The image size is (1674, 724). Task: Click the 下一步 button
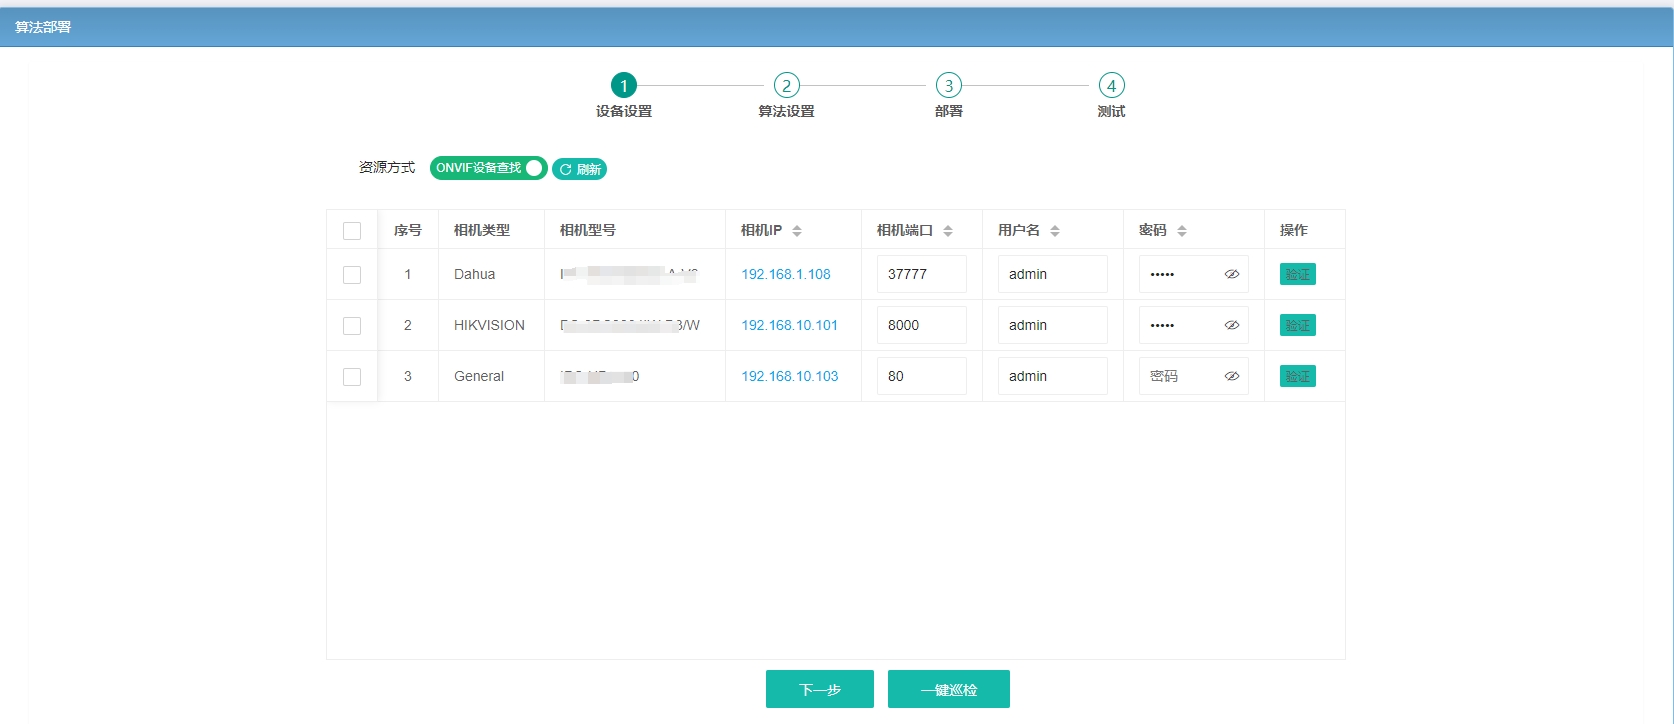[x=820, y=689]
